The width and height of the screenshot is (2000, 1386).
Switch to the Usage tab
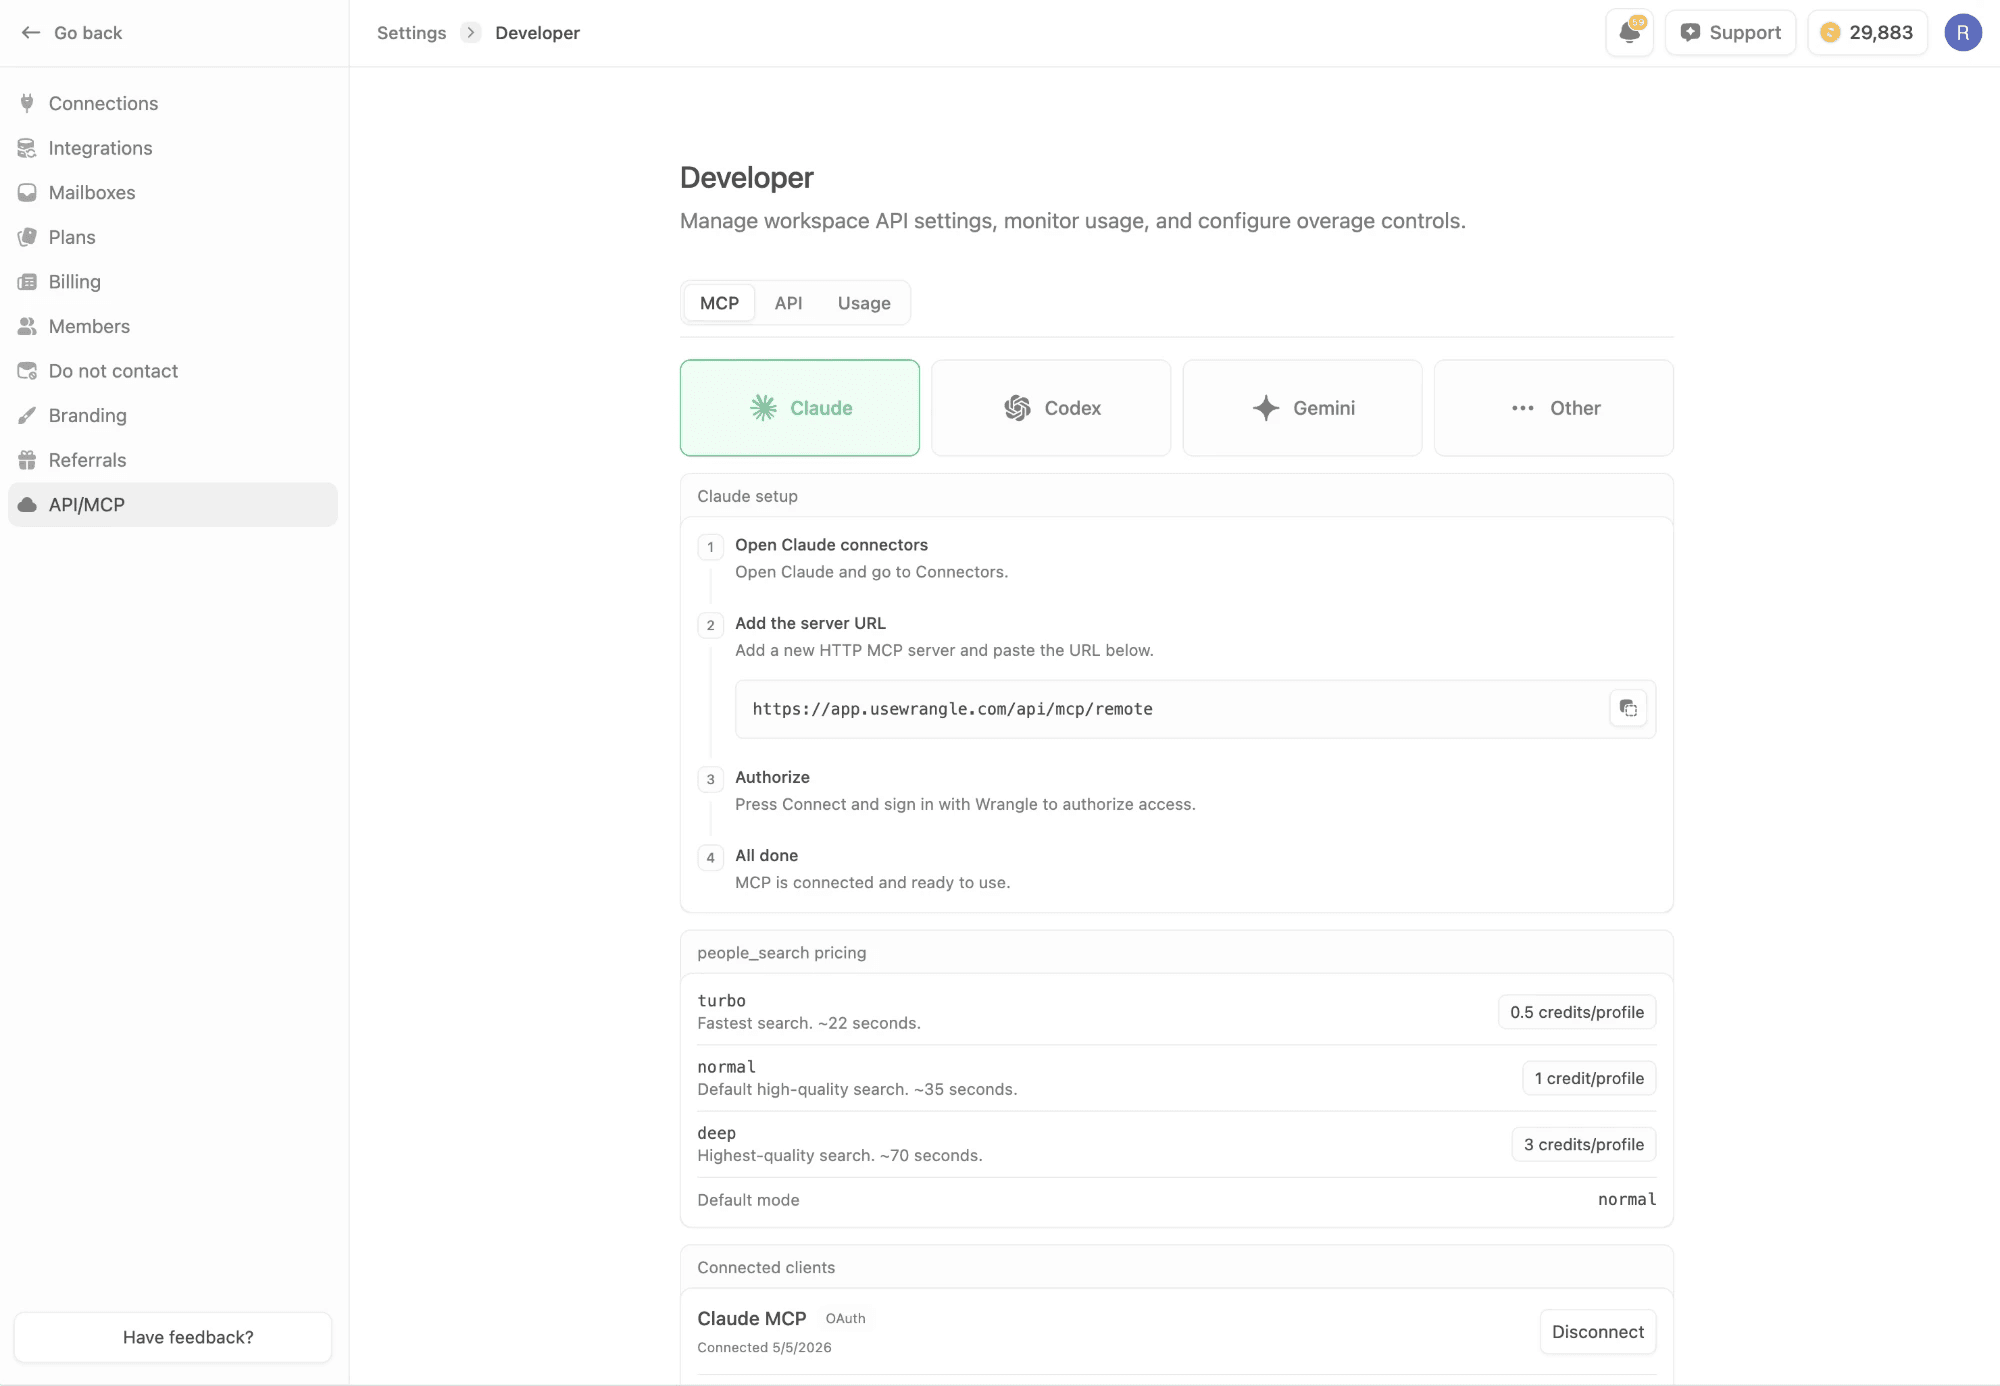pos(864,303)
